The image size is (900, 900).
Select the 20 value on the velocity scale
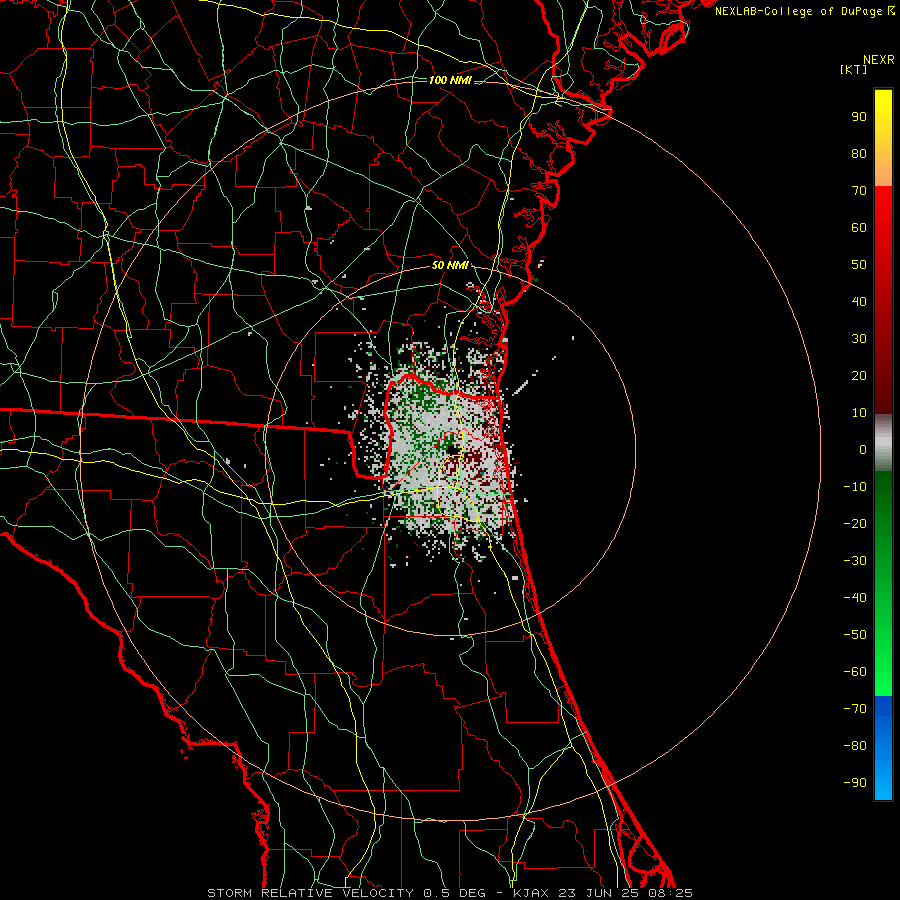click(859, 376)
